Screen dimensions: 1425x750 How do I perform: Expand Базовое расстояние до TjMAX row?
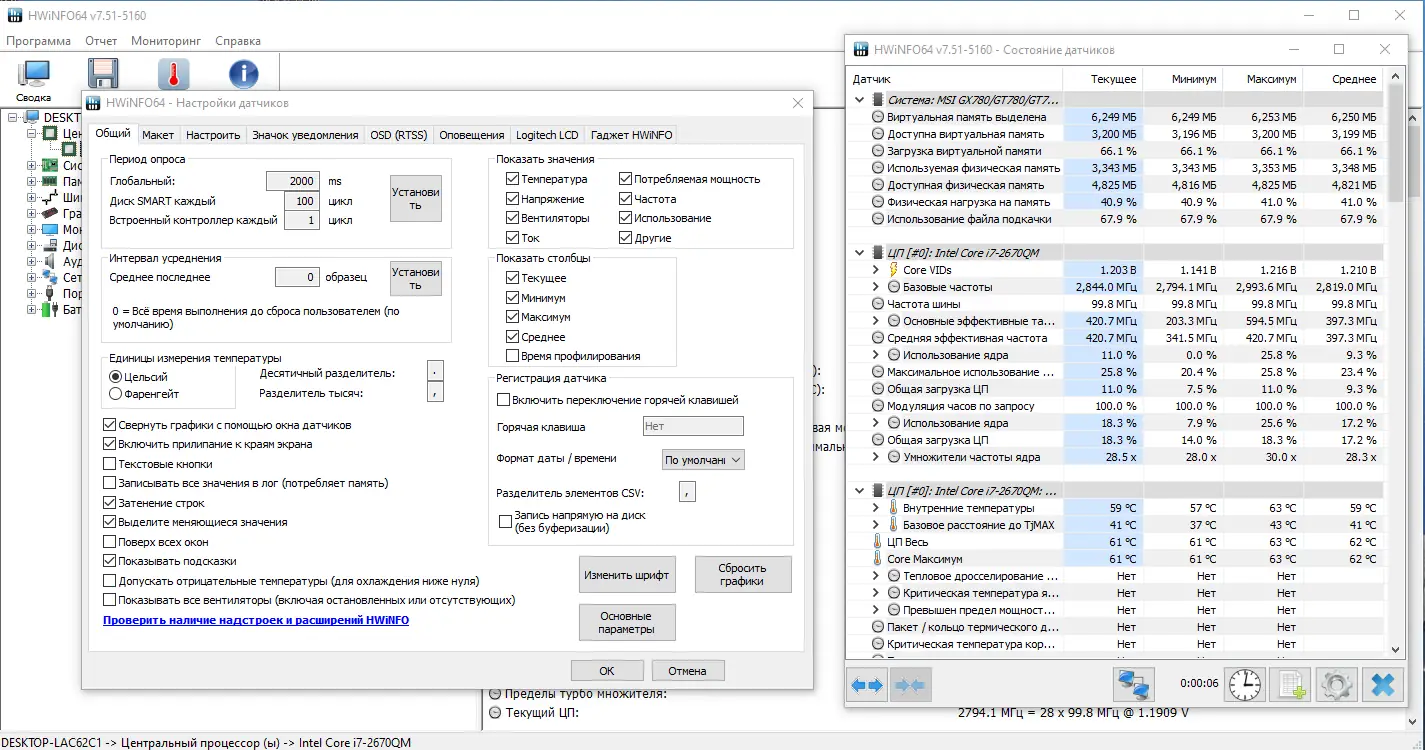click(875, 525)
